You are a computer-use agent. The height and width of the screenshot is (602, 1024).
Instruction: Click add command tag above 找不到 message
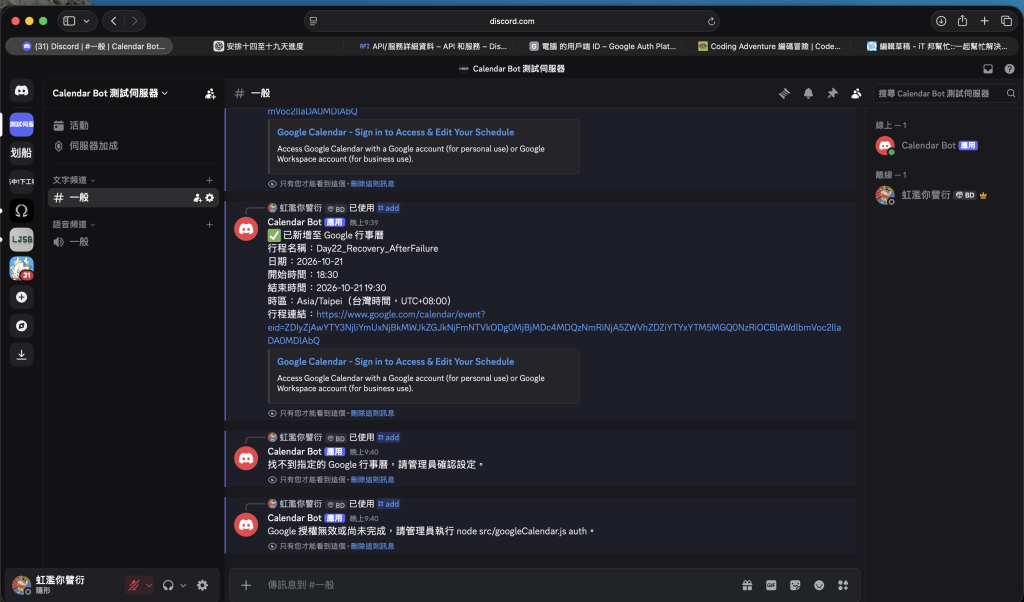pyautogui.click(x=389, y=437)
